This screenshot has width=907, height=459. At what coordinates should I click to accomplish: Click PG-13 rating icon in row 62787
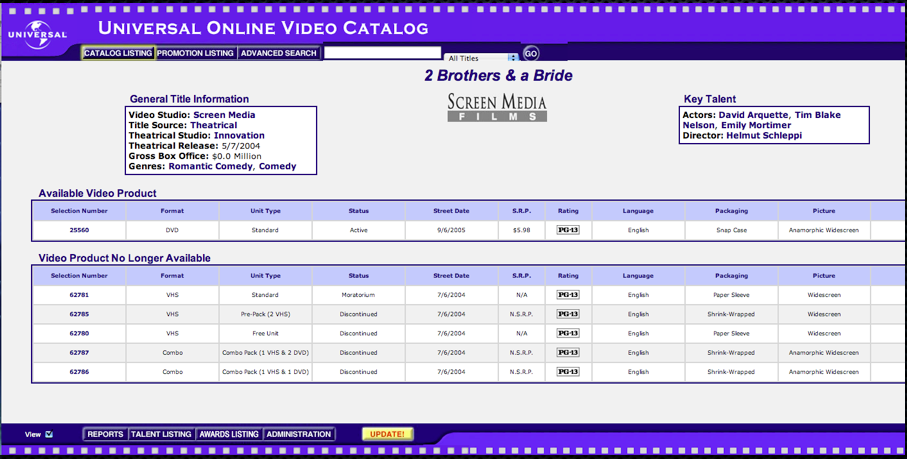568,352
